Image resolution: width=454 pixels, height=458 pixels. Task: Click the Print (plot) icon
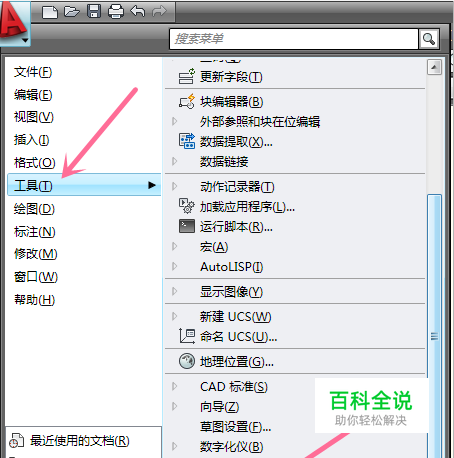pos(116,12)
